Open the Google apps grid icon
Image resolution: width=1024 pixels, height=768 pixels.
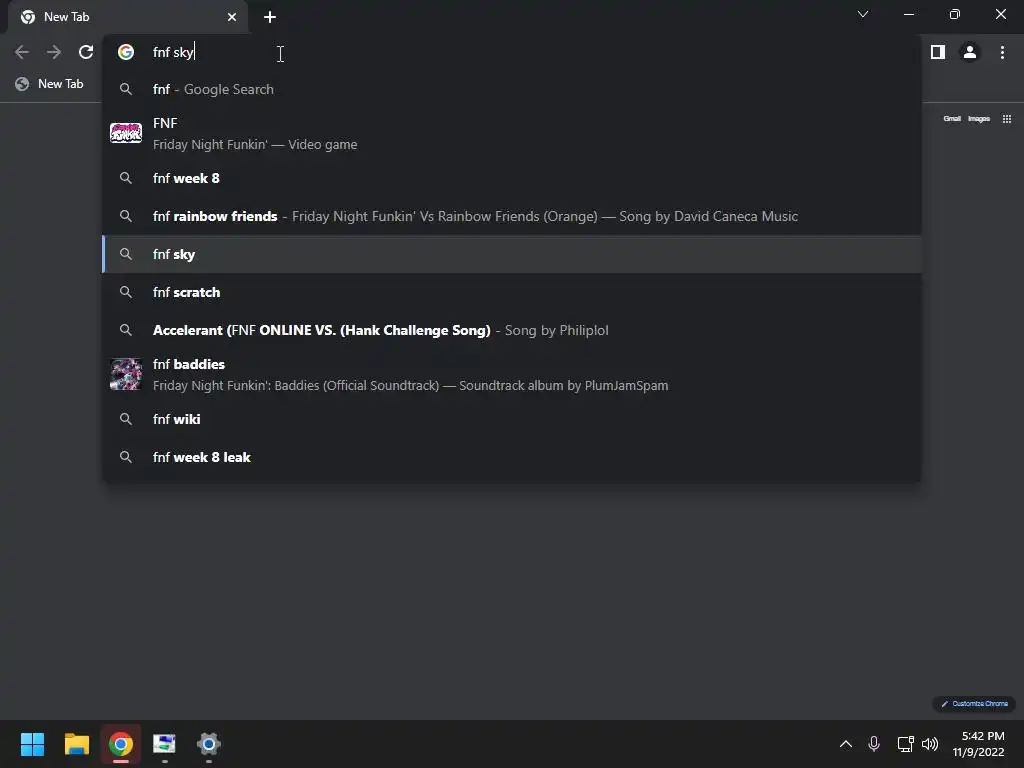1007,119
